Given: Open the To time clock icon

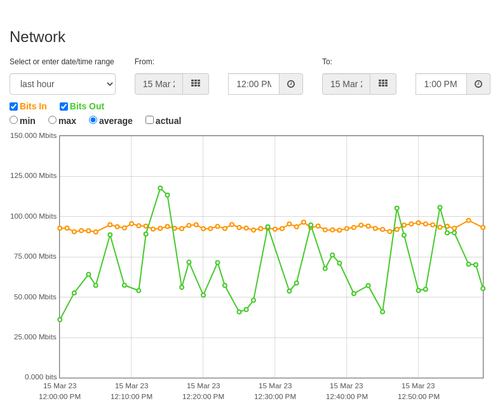Looking at the screenshot, I should [478, 84].
